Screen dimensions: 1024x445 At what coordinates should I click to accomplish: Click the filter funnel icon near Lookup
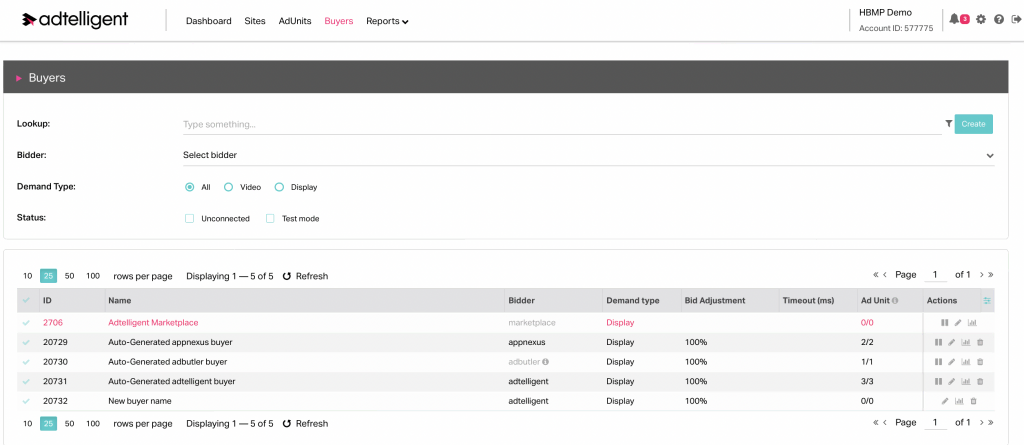[948, 124]
